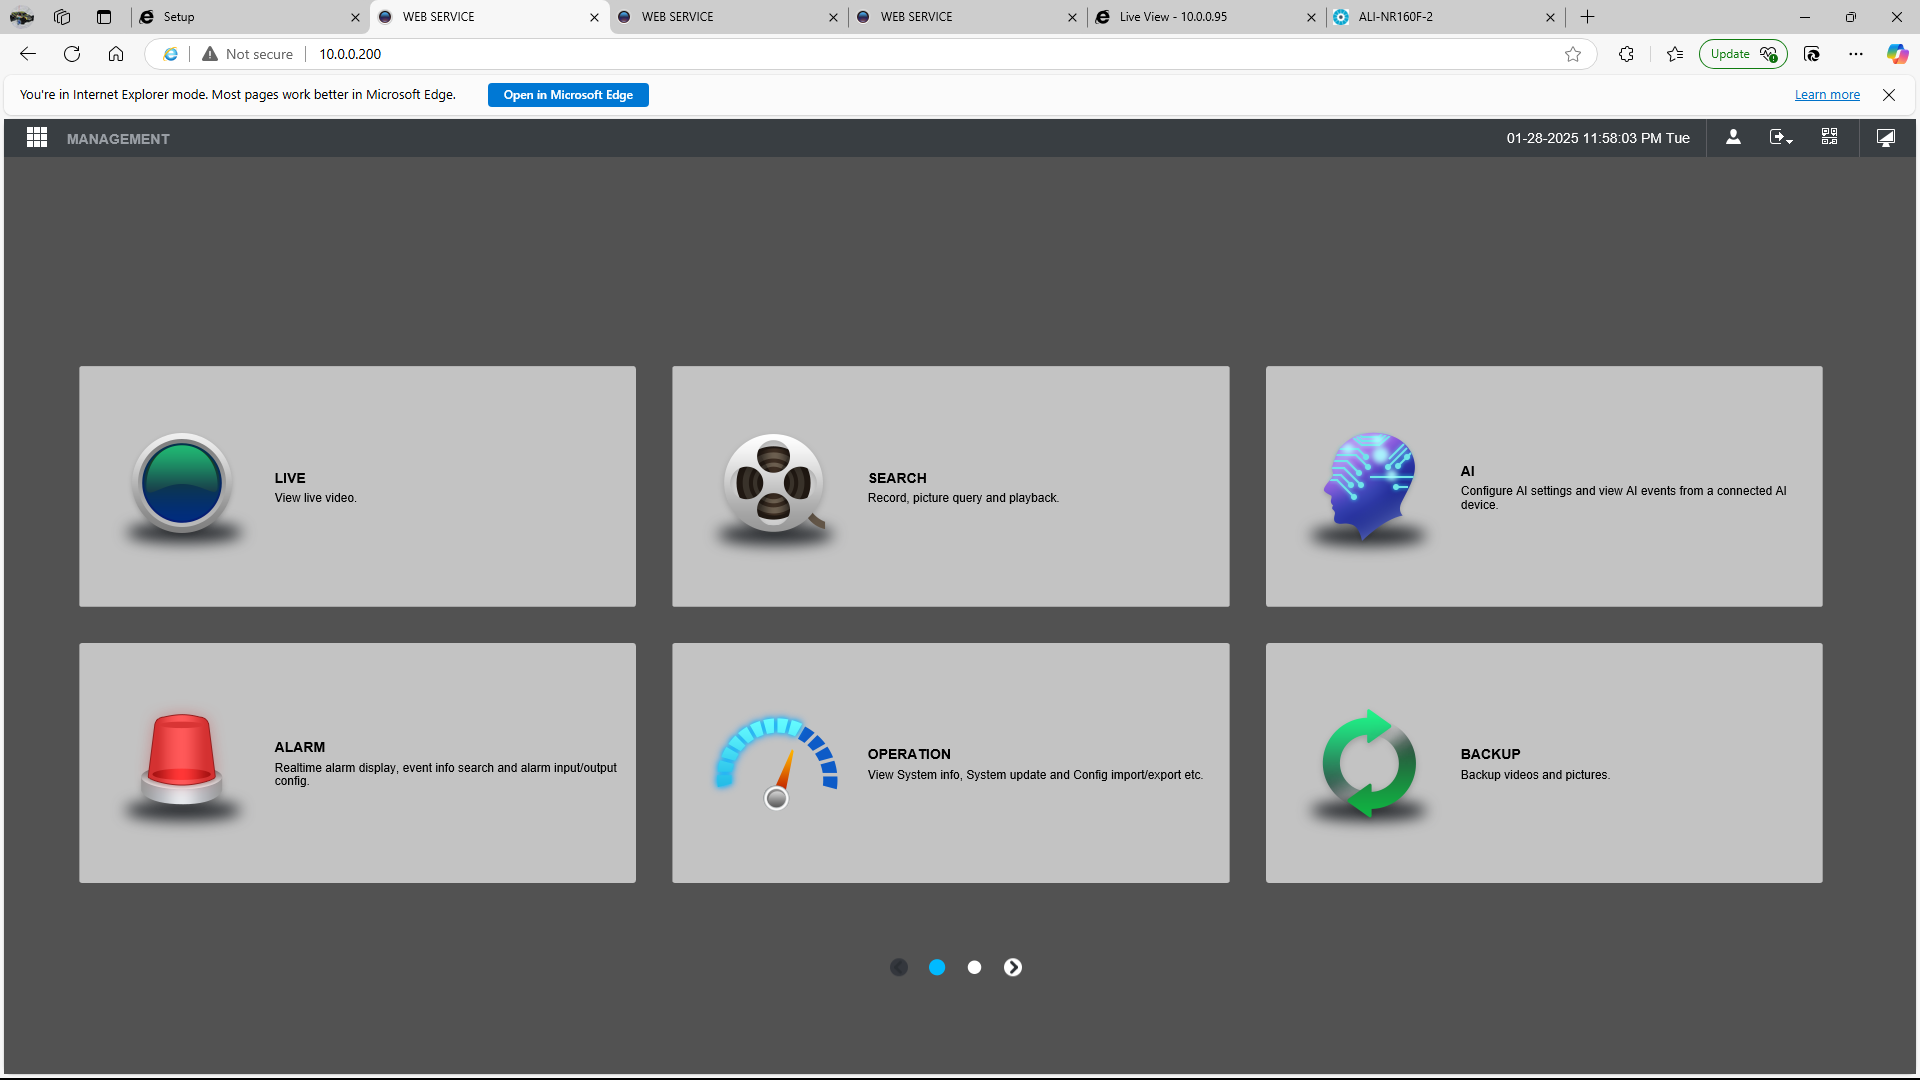Click the Not secure warning indicator
The image size is (1920, 1080).
(x=248, y=54)
